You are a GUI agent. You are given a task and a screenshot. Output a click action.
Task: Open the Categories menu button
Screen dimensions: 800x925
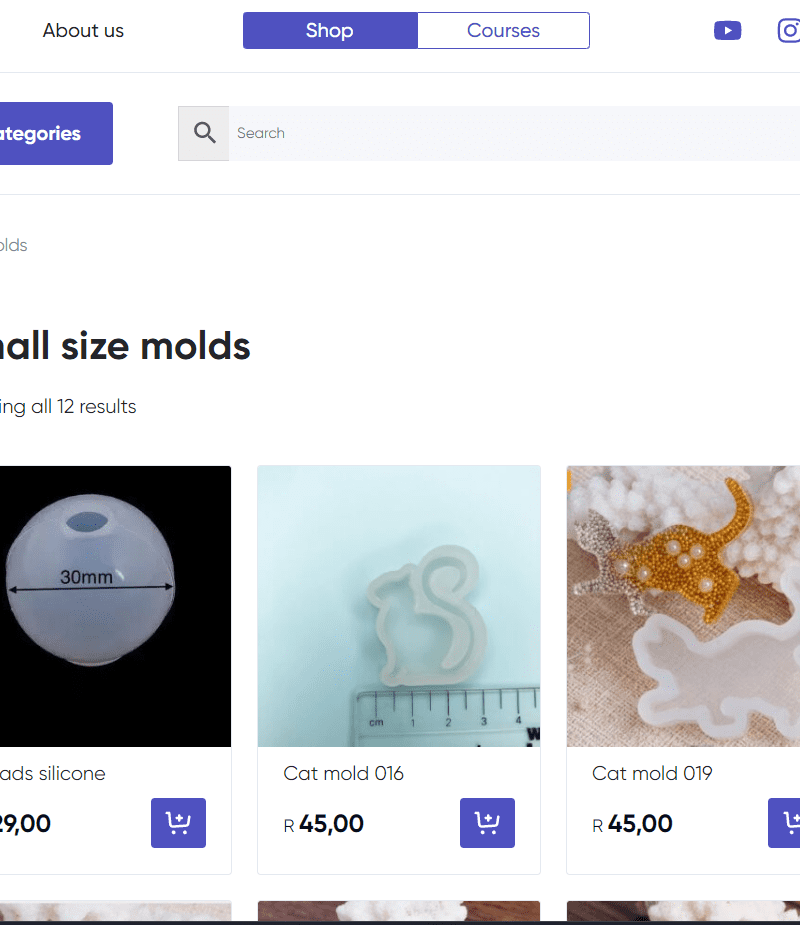point(50,133)
